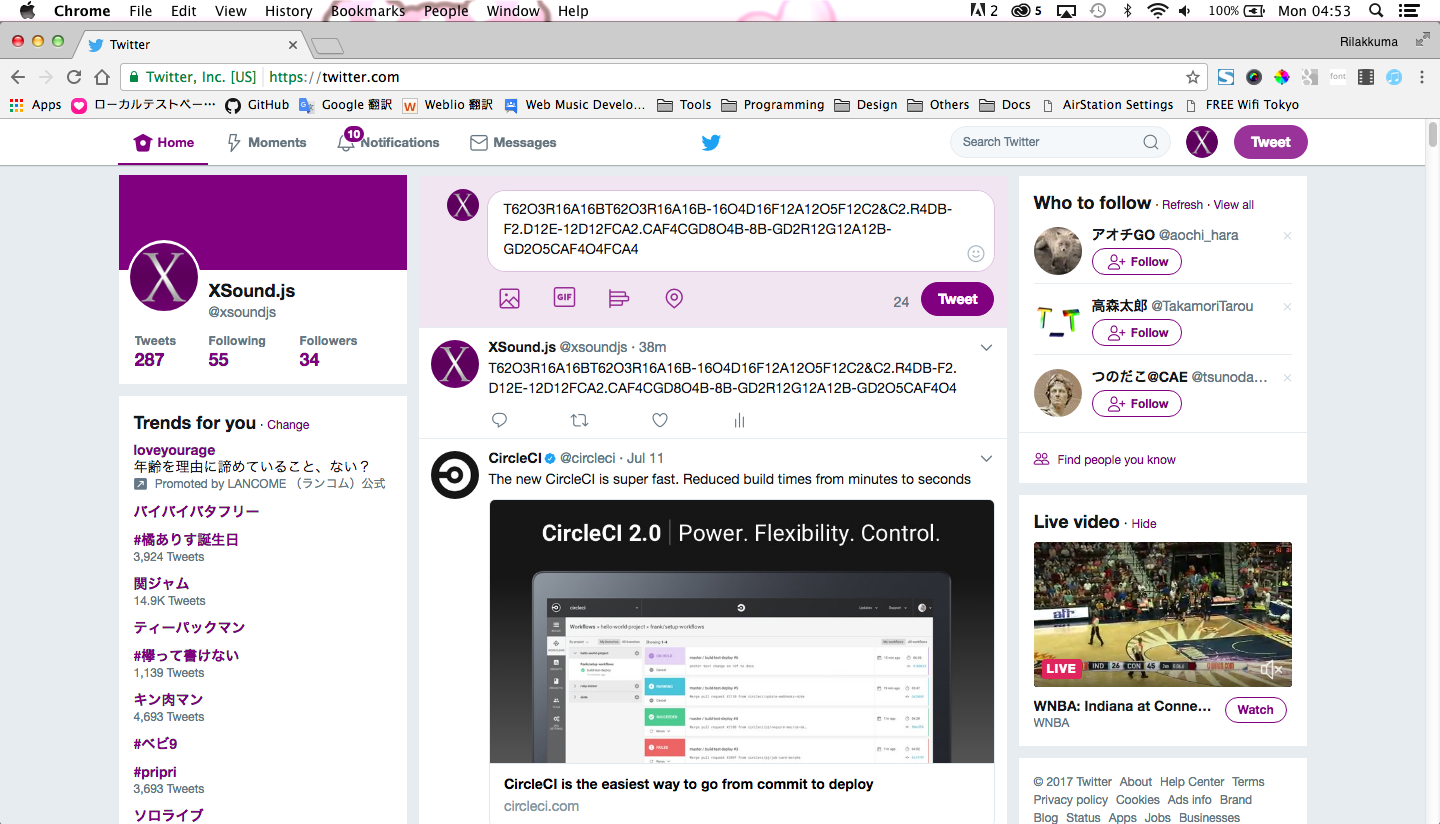Retweet the XSound.js tweet
Viewport: 1440px width, 824px height.
coord(579,420)
